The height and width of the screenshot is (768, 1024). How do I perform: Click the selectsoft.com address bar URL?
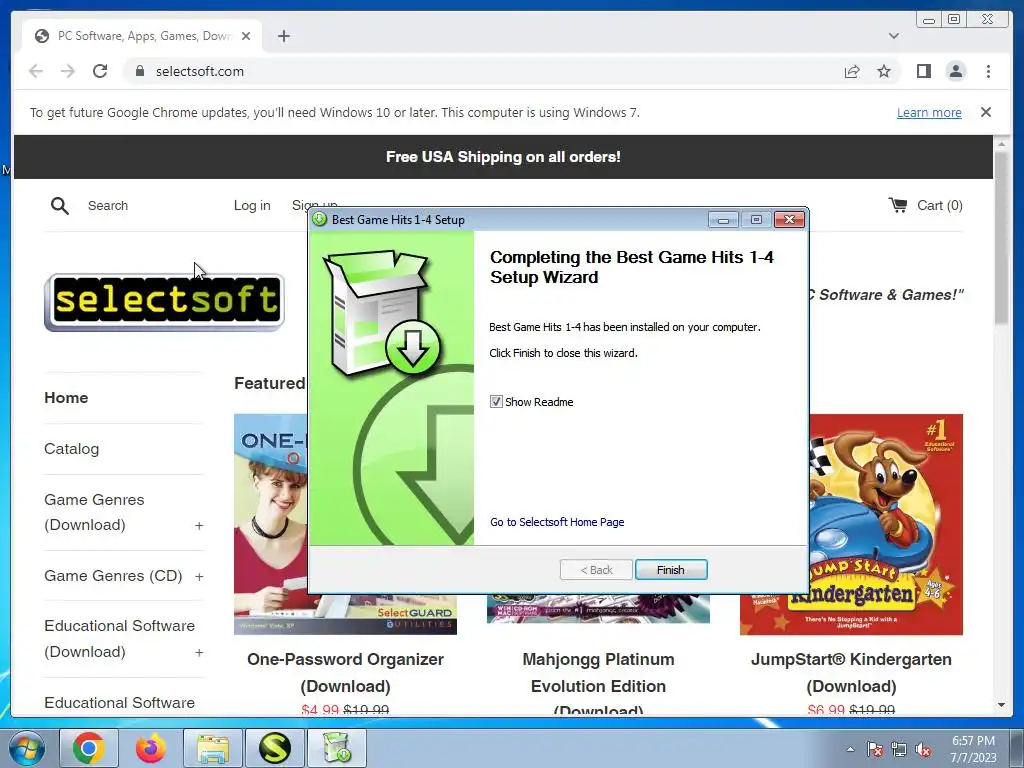coord(200,71)
